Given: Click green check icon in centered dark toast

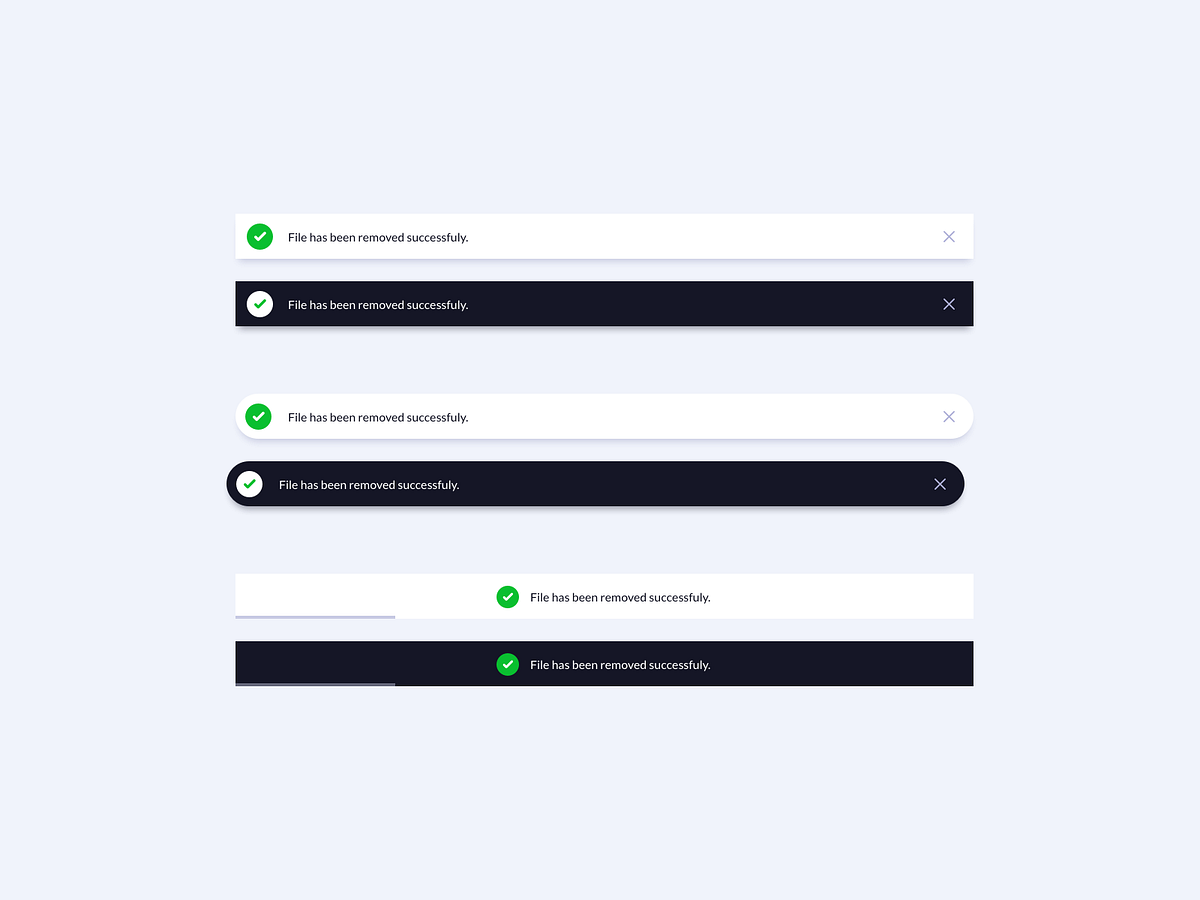Looking at the screenshot, I should tap(508, 664).
